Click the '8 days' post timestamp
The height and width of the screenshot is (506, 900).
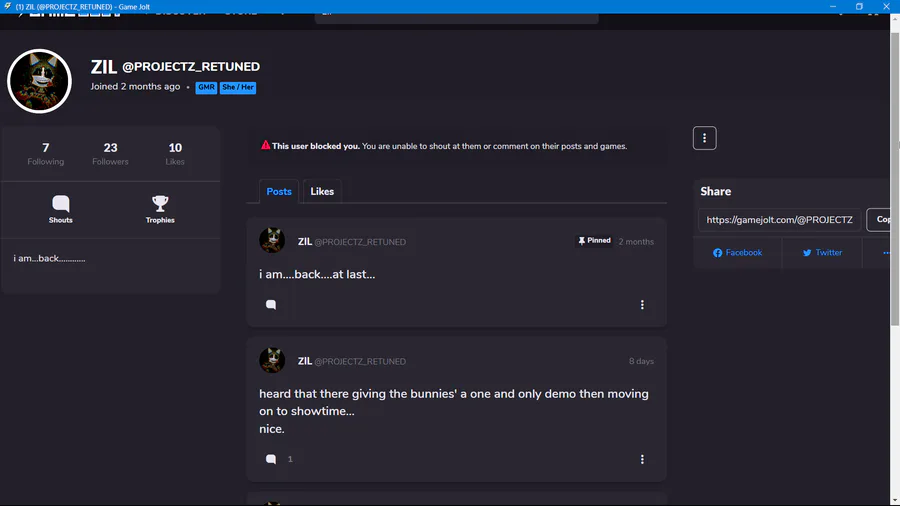[x=641, y=361]
